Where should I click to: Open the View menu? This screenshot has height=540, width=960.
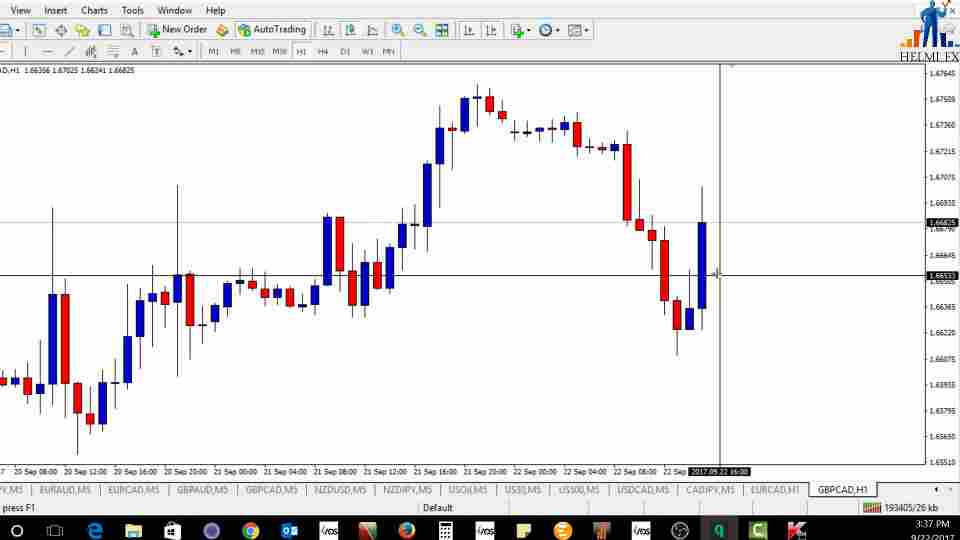tap(20, 10)
